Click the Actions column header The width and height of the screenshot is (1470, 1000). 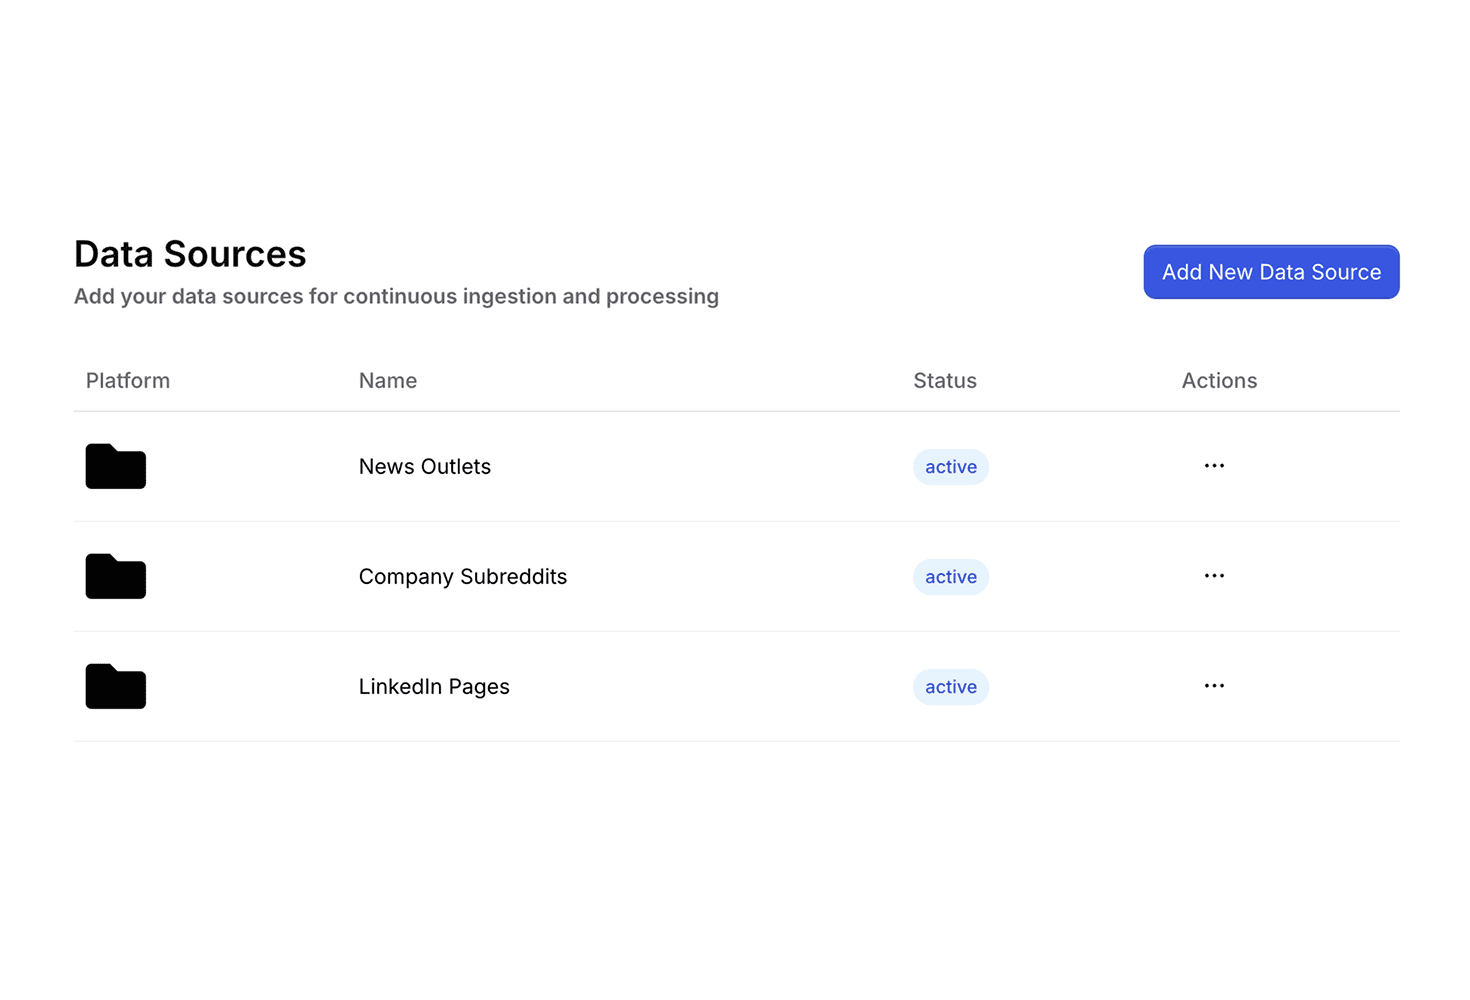pyautogui.click(x=1219, y=381)
